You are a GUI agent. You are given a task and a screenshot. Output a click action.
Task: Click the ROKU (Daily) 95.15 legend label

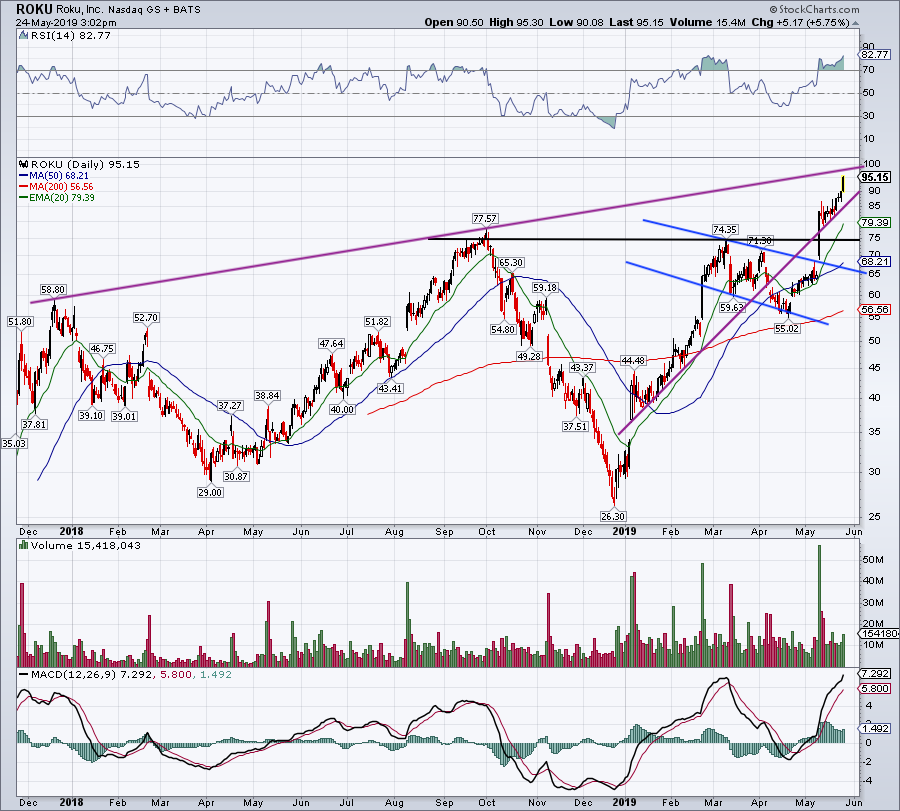pos(85,164)
